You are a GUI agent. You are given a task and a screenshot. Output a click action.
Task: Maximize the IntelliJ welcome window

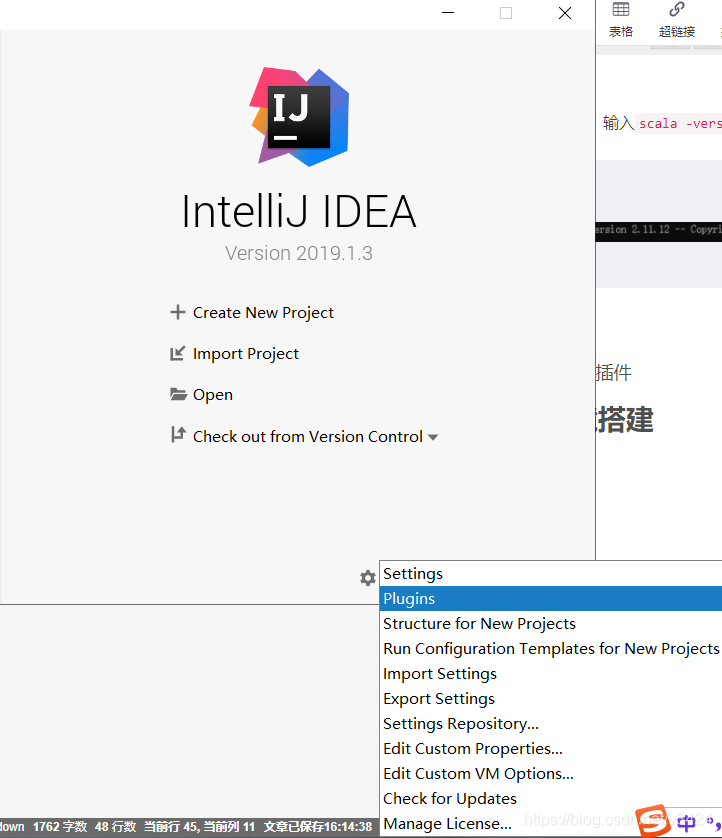tap(506, 12)
